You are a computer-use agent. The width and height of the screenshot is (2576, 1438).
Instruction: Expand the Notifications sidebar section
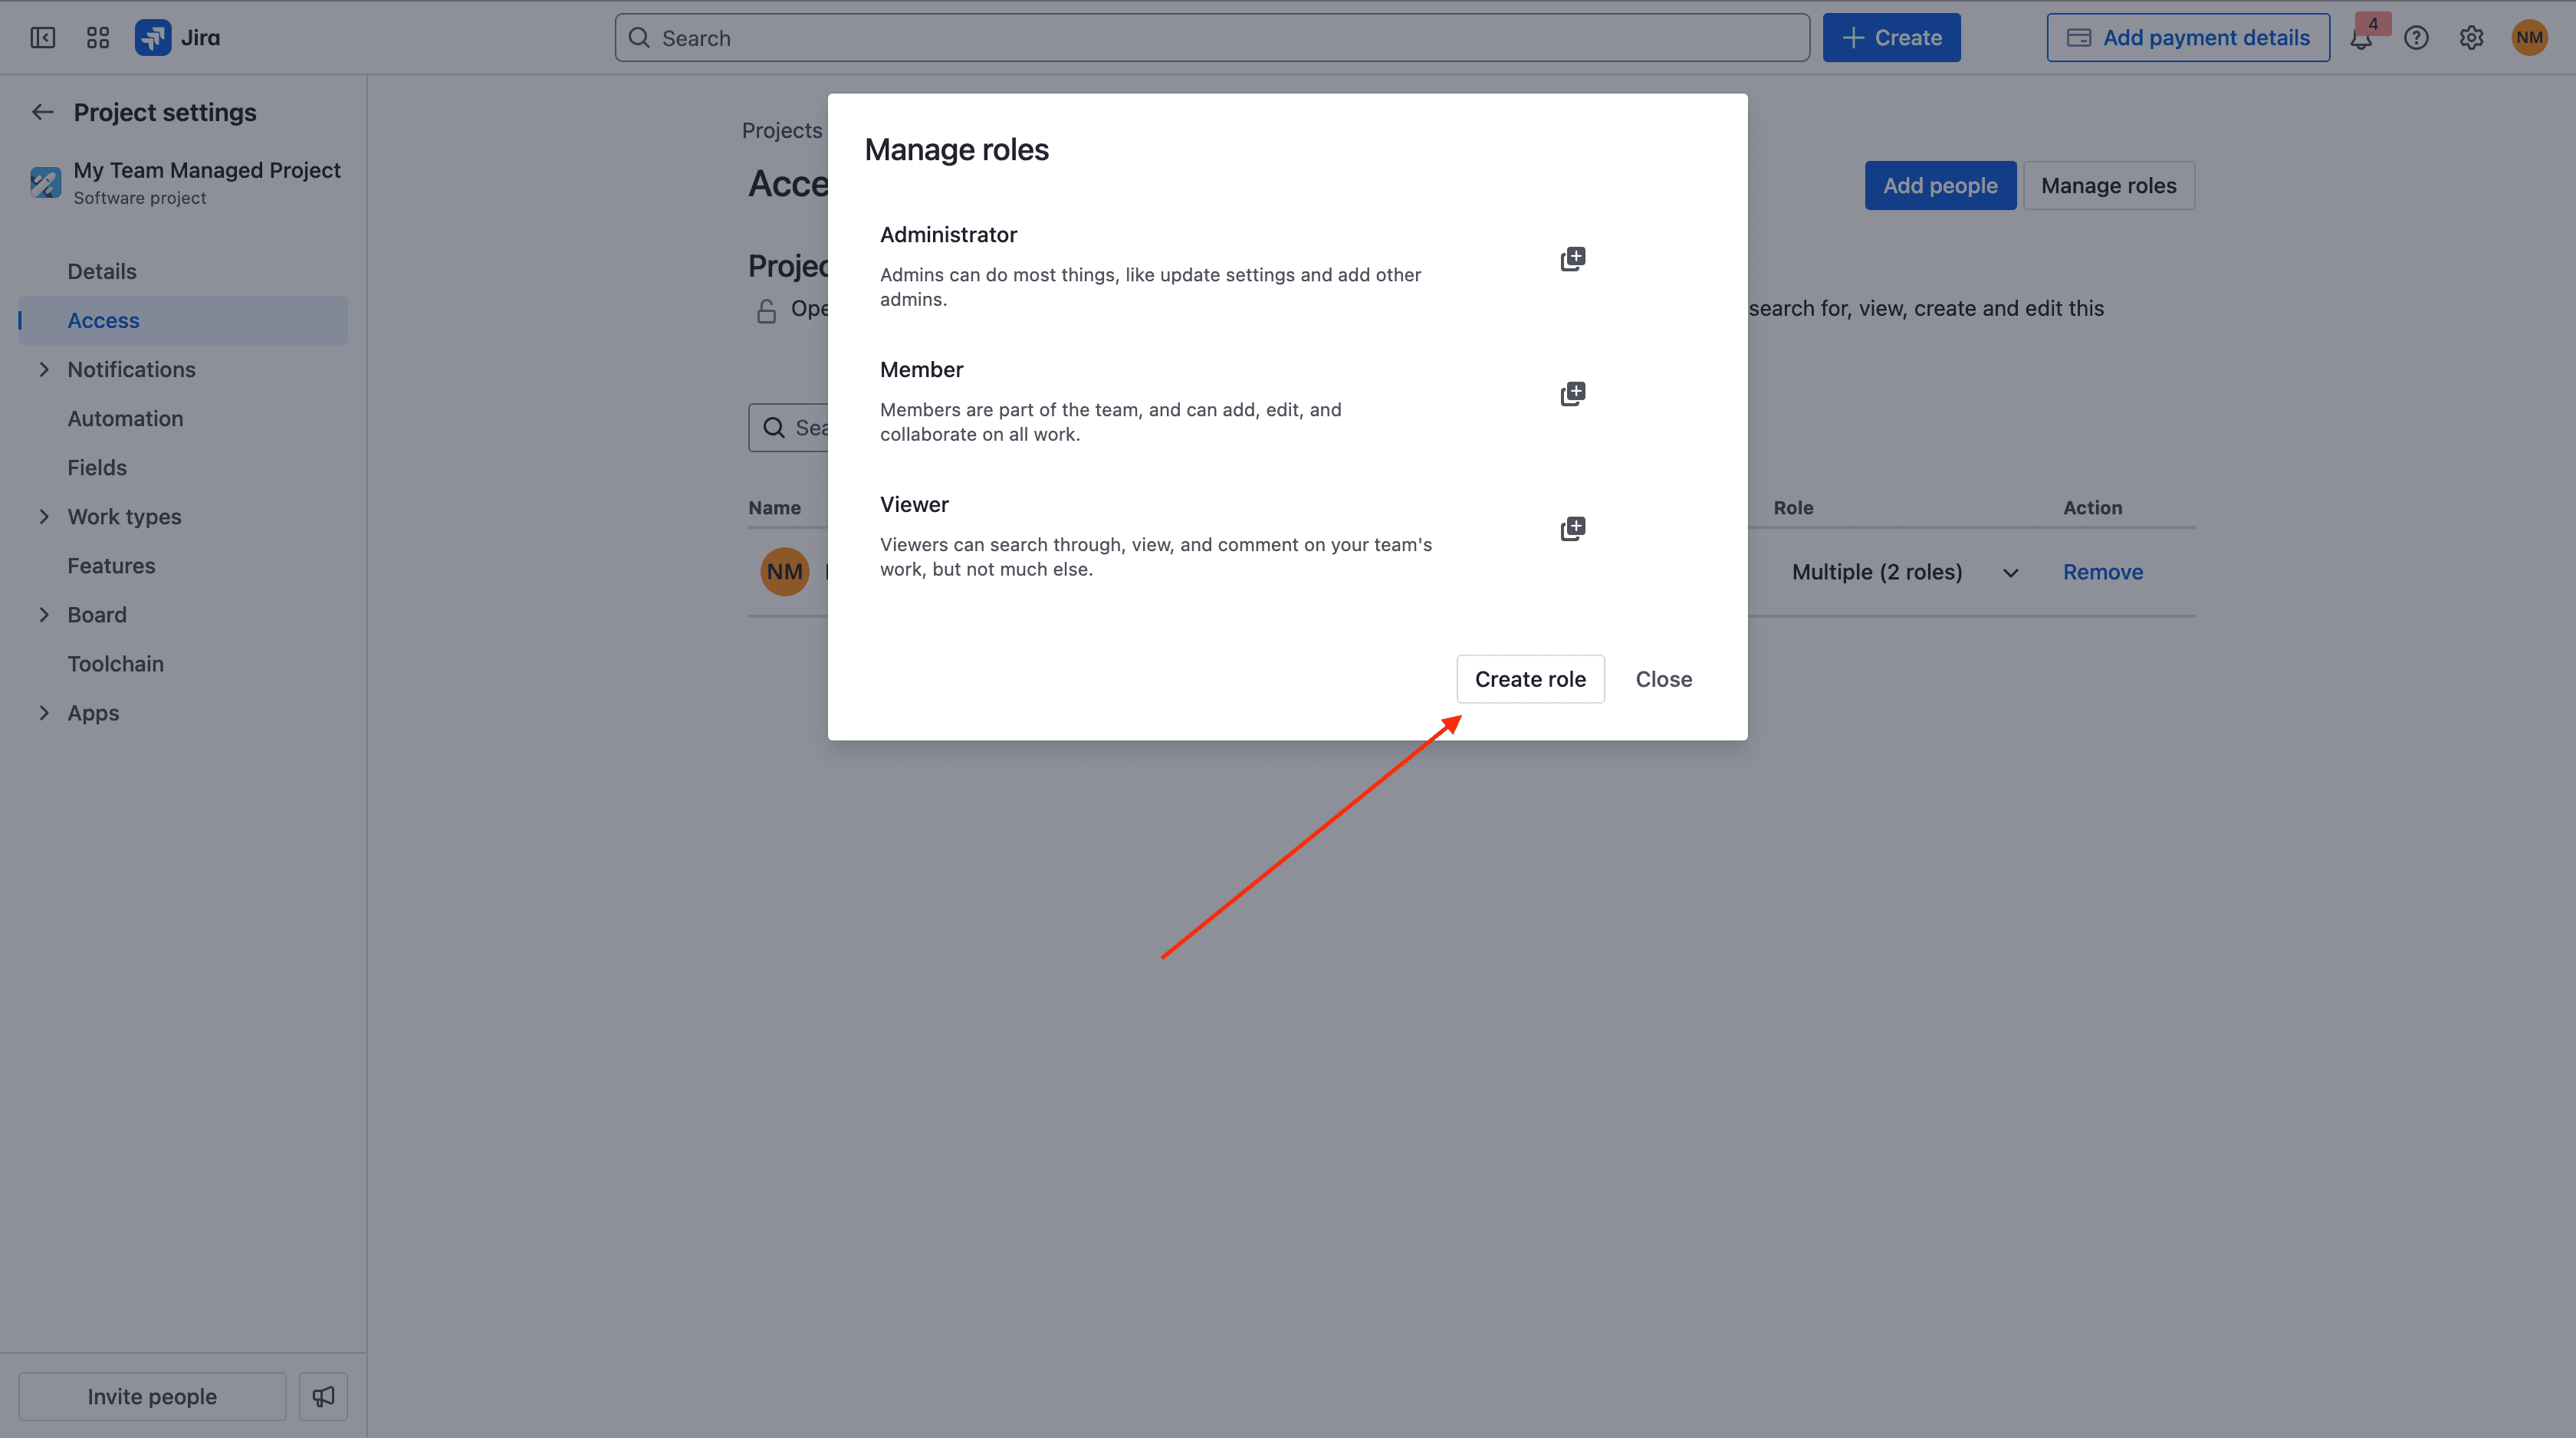pyautogui.click(x=44, y=370)
